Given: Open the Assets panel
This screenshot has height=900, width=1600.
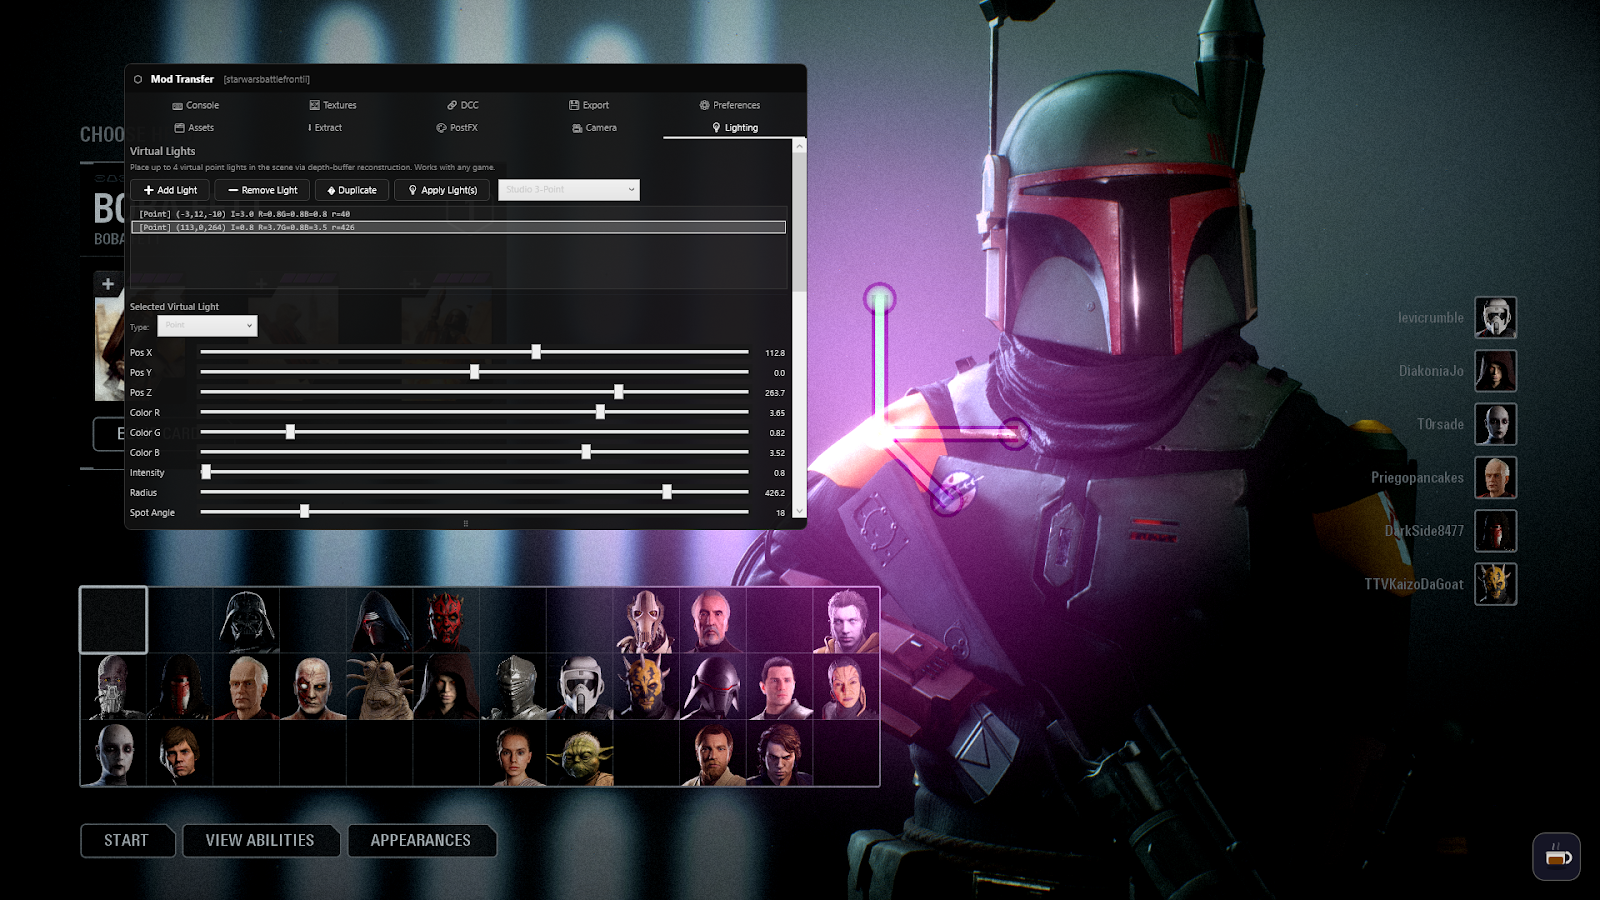Looking at the screenshot, I should point(197,128).
